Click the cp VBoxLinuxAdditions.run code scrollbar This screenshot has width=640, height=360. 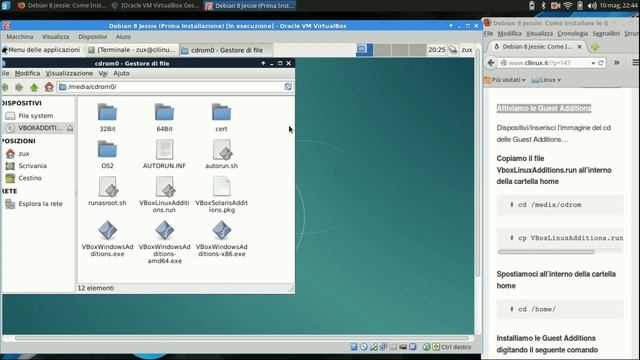click(x=546, y=252)
